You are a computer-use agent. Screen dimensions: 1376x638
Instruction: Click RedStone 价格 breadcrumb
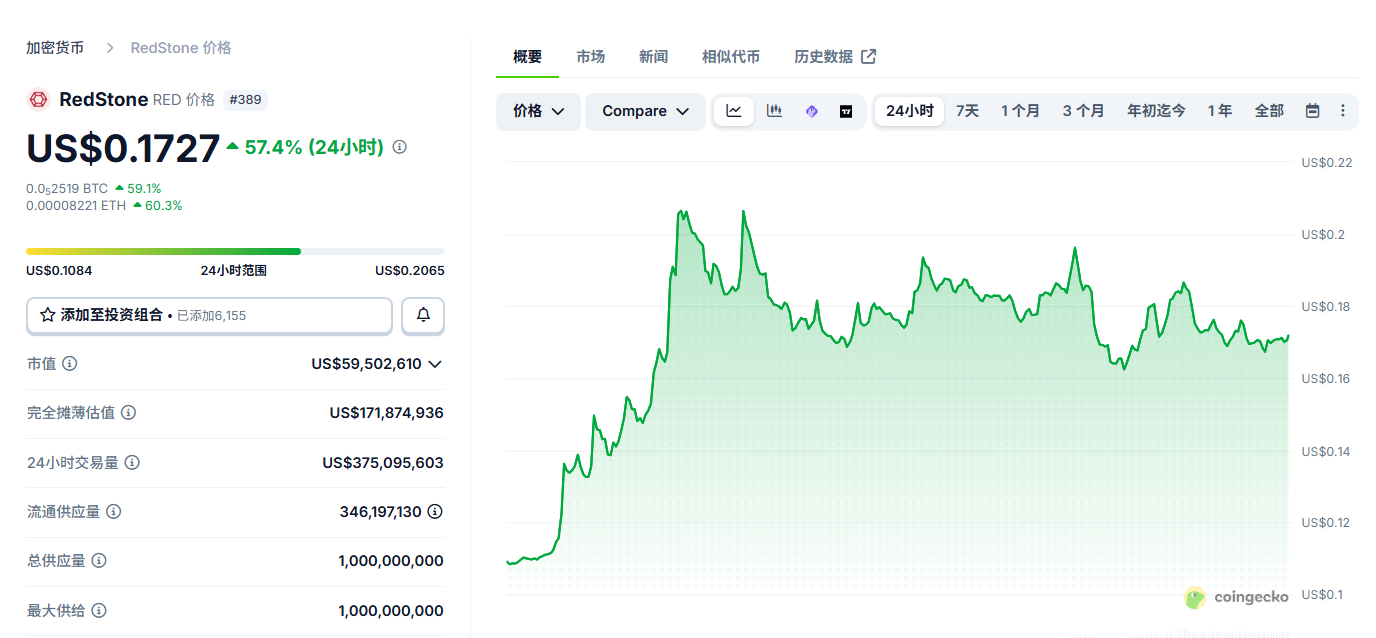click(181, 48)
